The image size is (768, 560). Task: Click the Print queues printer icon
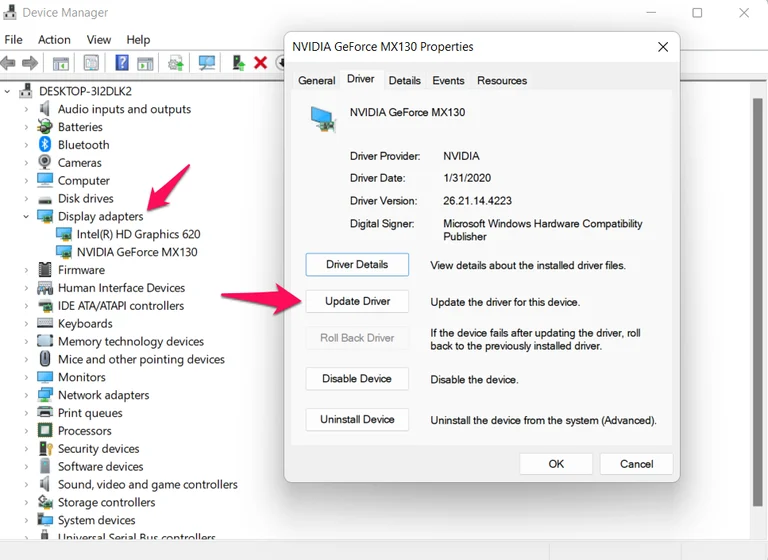(x=45, y=413)
